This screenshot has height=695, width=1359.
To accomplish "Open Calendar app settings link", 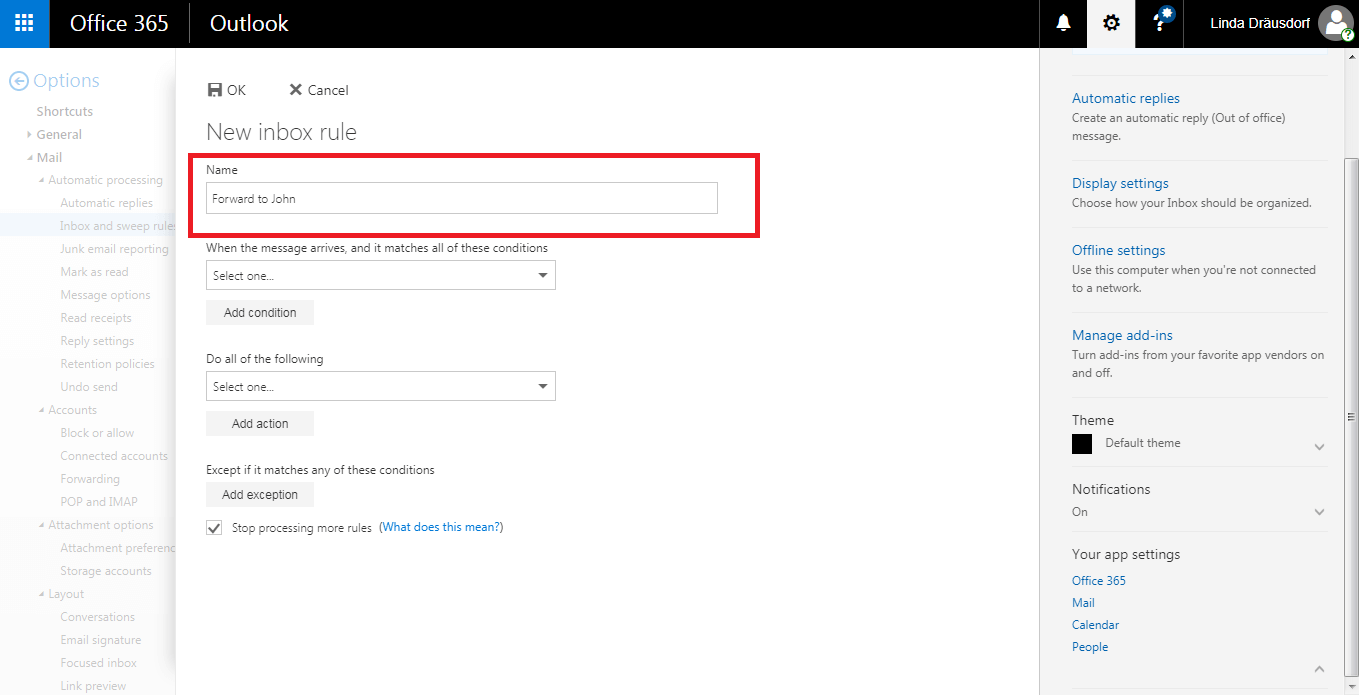I will pyautogui.click(x=1095, y=625).
